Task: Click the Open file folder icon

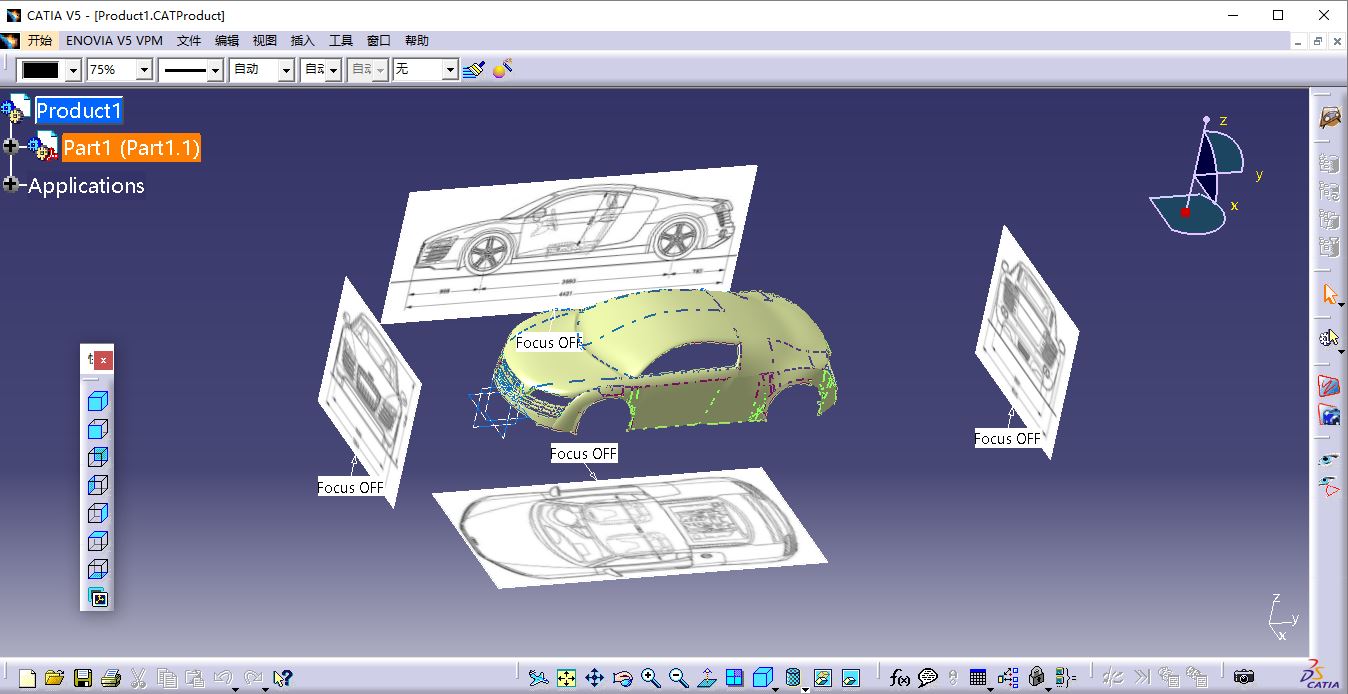Action: (x=55, y=678)
